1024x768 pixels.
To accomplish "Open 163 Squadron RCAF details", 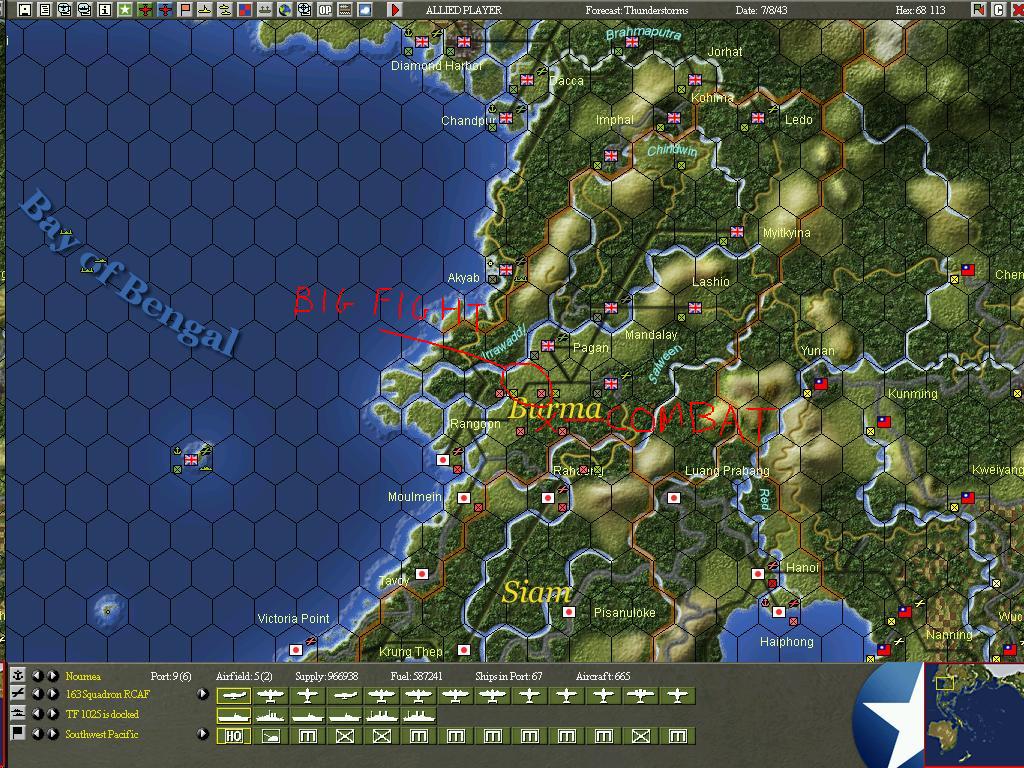I will [x=108, y=694].
